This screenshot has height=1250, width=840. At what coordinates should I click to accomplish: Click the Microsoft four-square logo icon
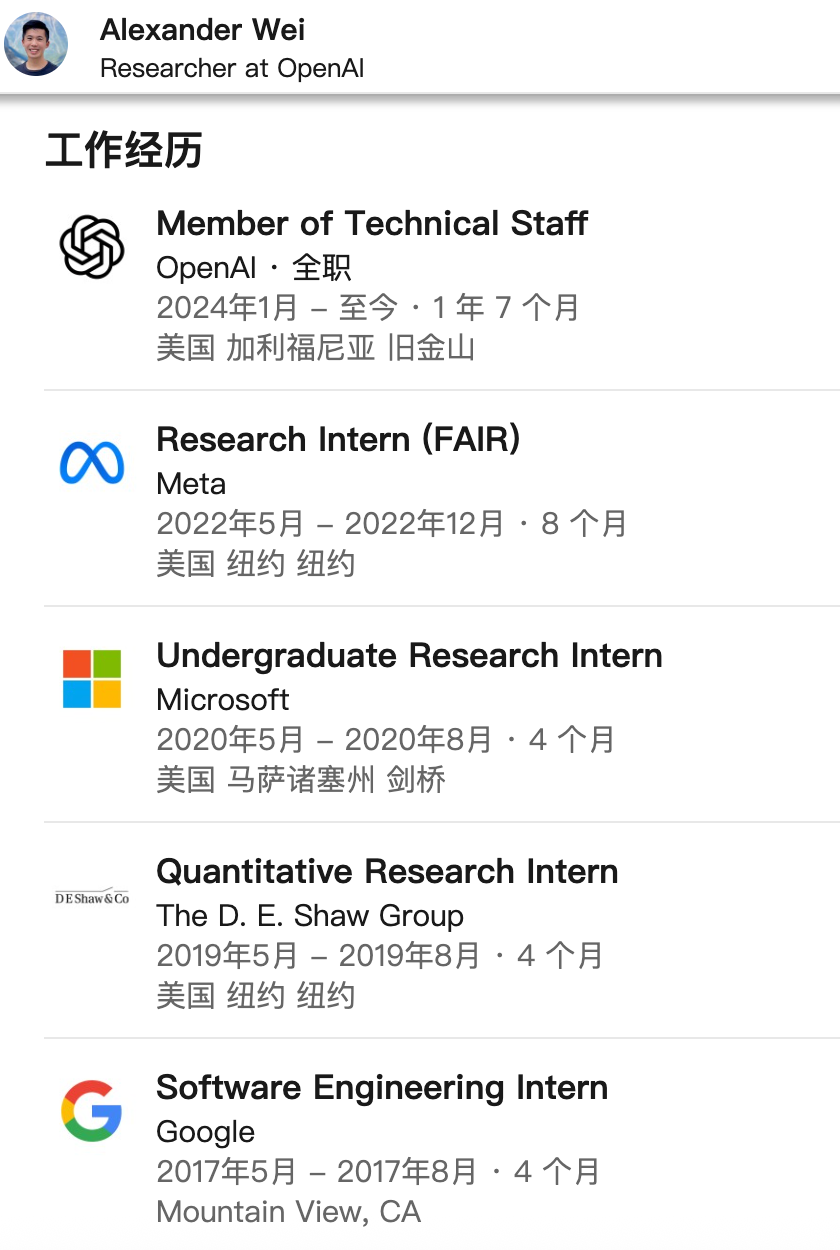pos(92,679)
